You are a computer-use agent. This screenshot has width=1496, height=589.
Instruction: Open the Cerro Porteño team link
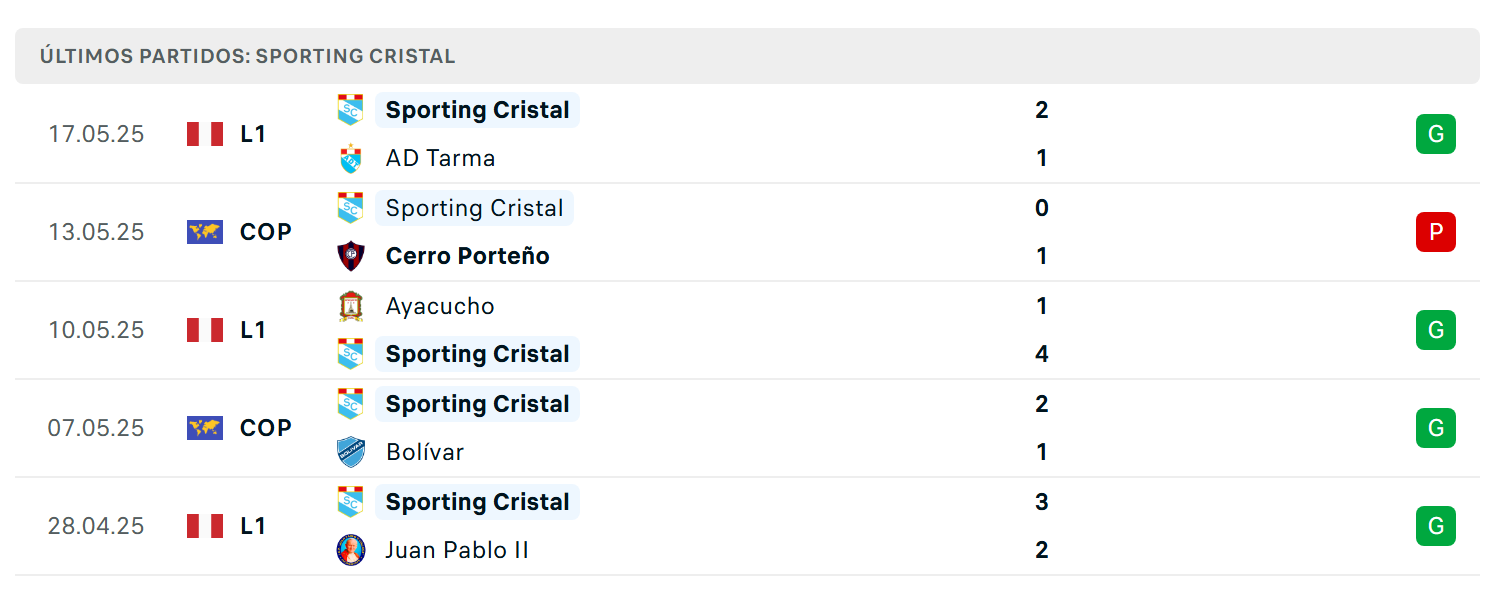coord(467,256)
